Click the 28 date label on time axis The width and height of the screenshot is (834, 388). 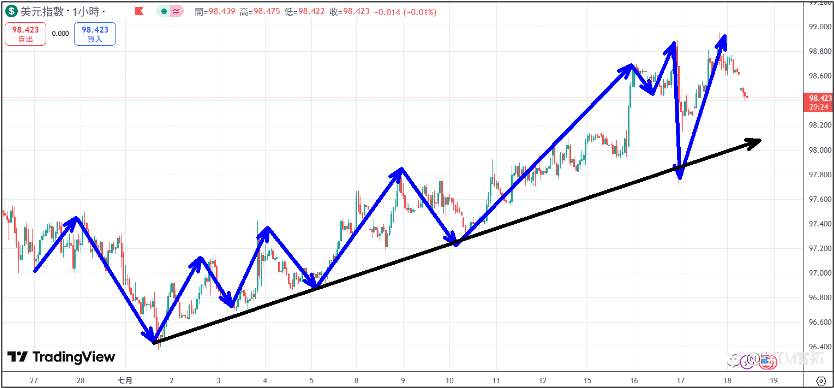point(80,381)
